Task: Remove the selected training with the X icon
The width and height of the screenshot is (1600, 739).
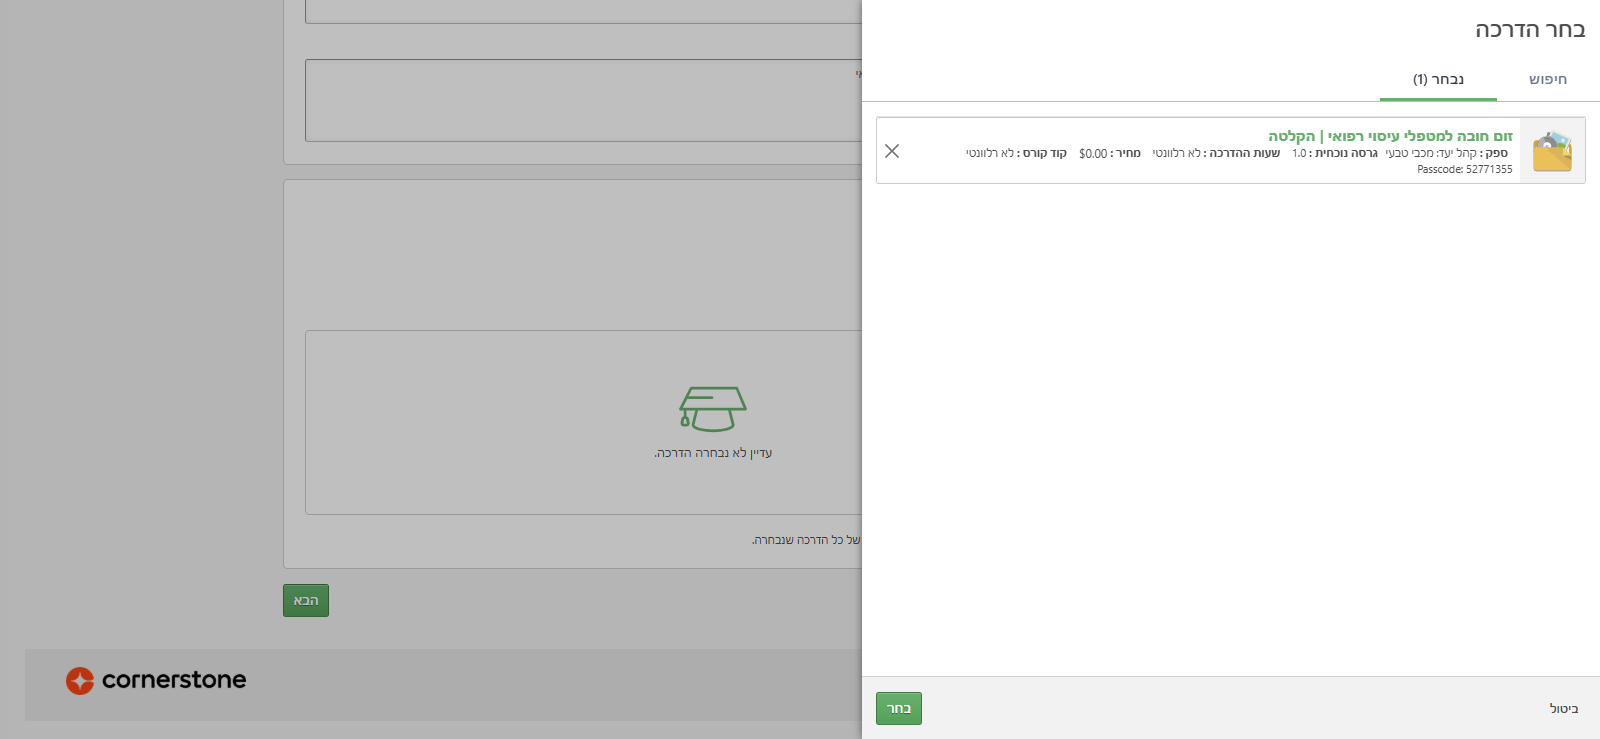Action: tap(892, 151)
